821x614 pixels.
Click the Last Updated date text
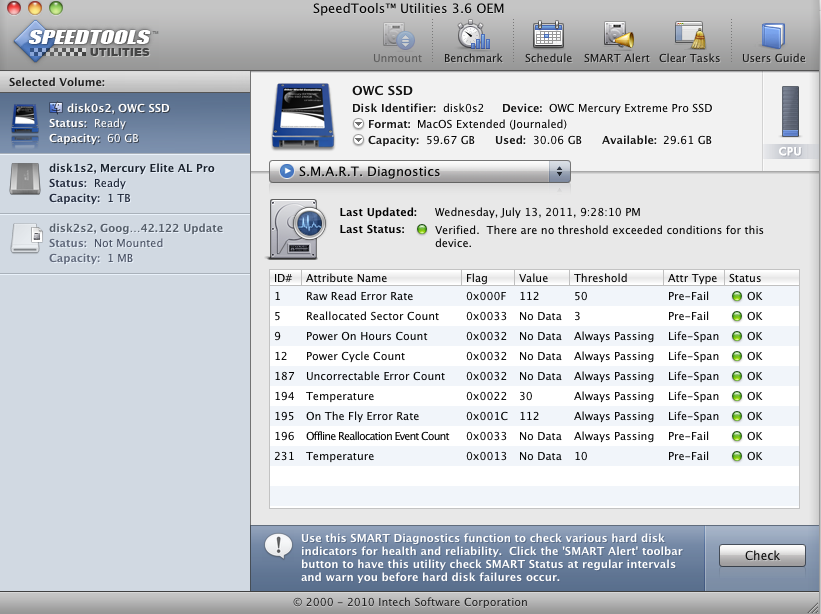tap(538, 213)
